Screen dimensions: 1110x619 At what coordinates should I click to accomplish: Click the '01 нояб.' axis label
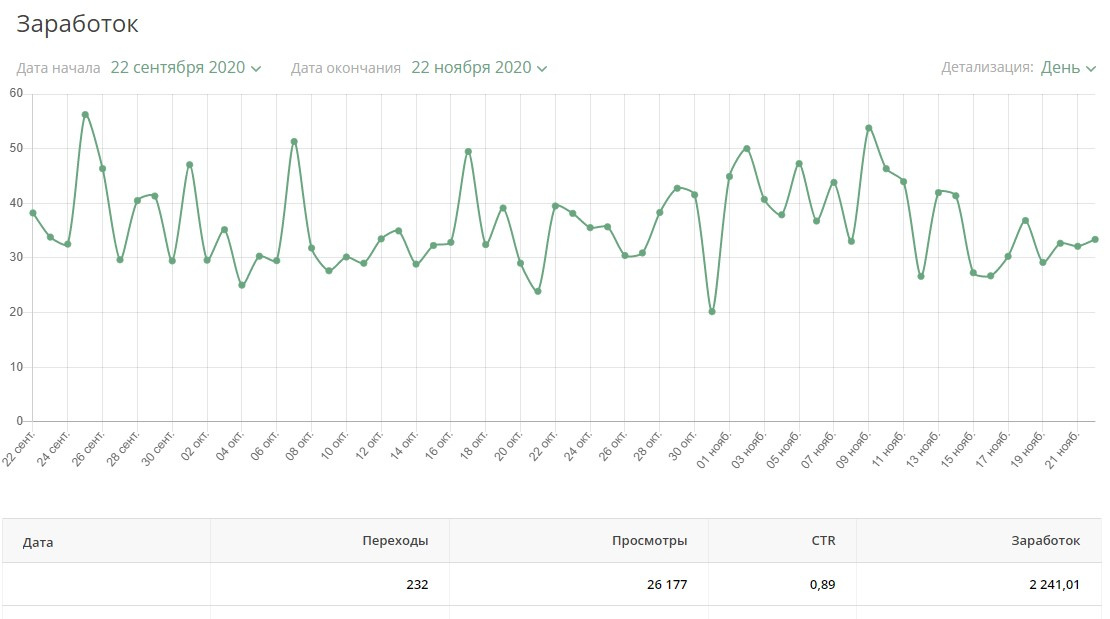coord(714,449)
